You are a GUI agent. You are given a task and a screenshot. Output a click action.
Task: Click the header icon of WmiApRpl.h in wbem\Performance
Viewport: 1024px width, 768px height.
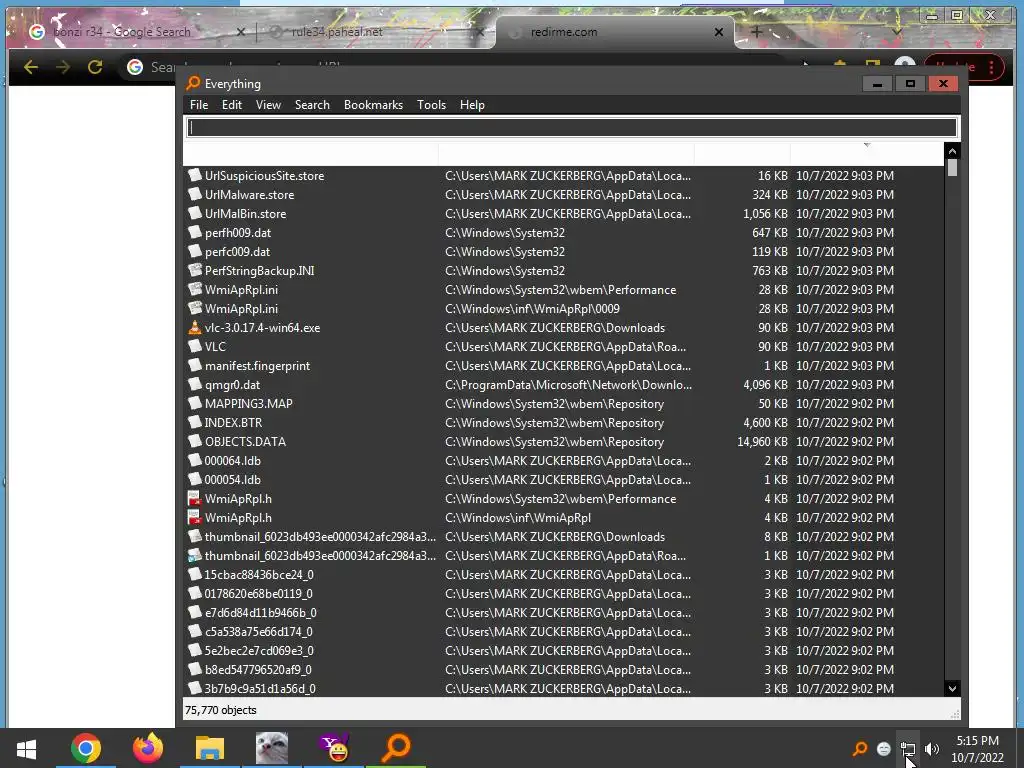195,499
